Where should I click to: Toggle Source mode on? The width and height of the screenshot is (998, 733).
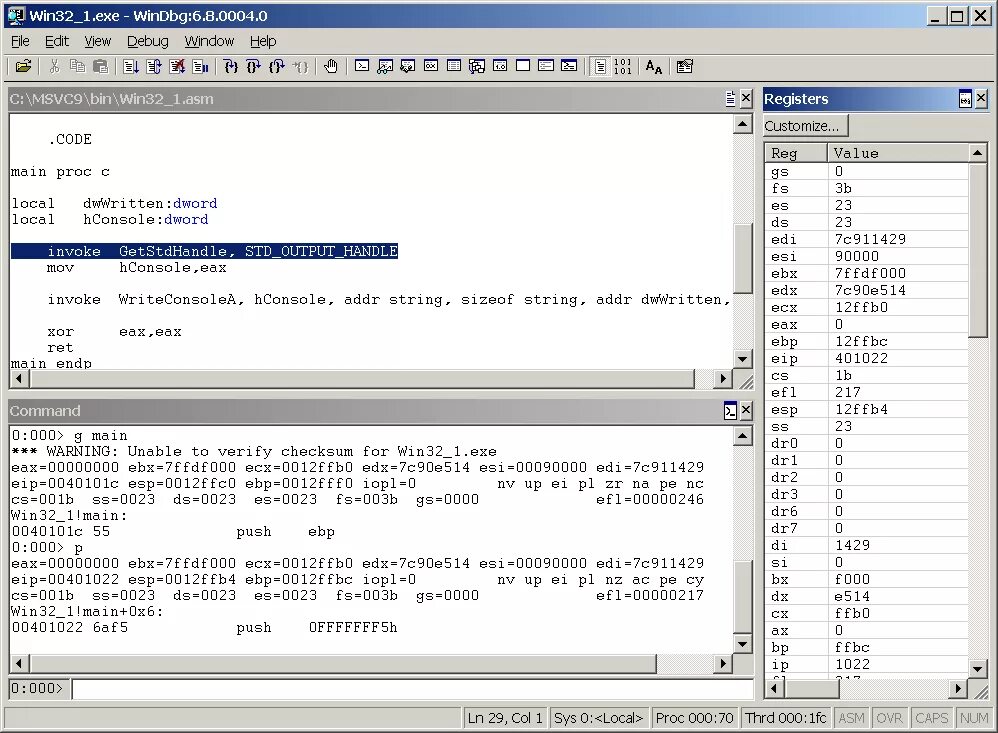pos(600,66)
